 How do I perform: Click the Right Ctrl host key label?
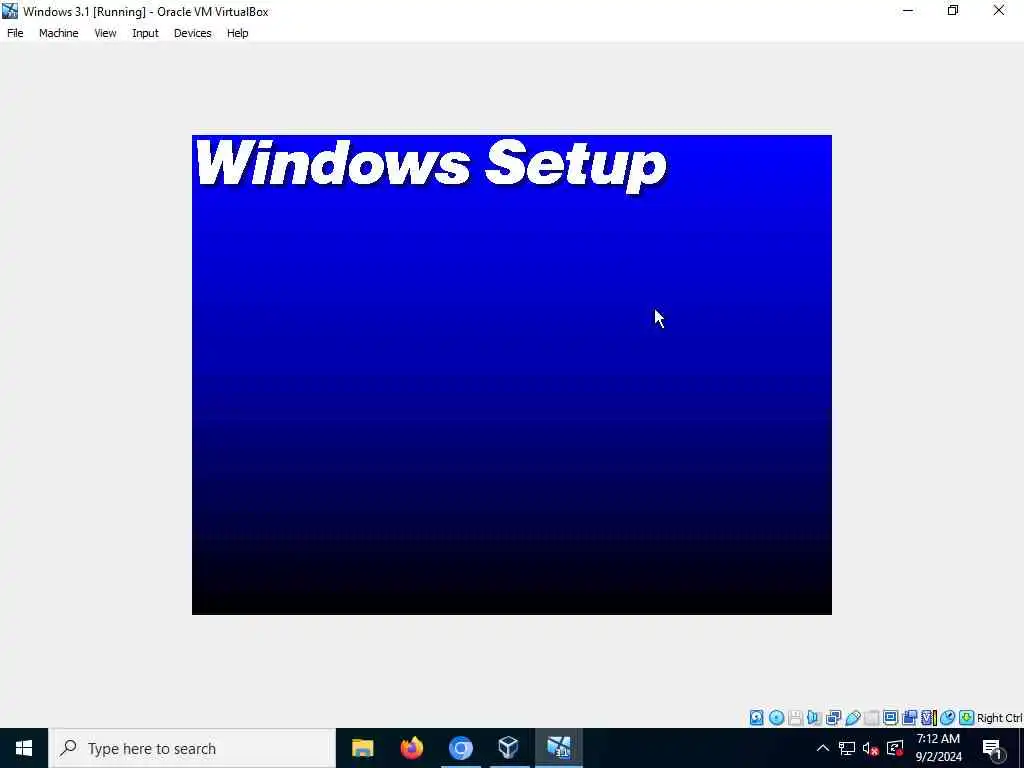point(999,718)
